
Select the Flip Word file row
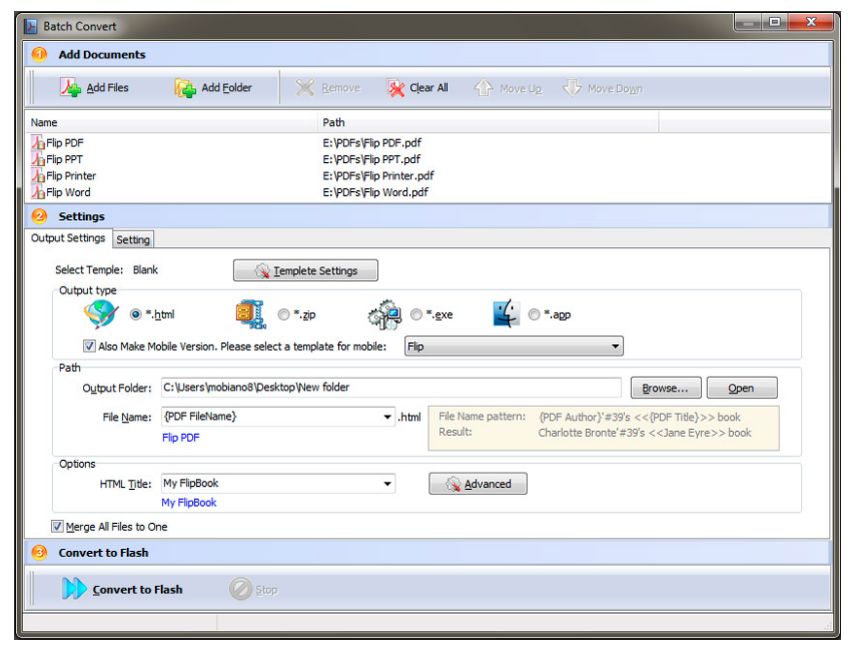pos(428,192)
